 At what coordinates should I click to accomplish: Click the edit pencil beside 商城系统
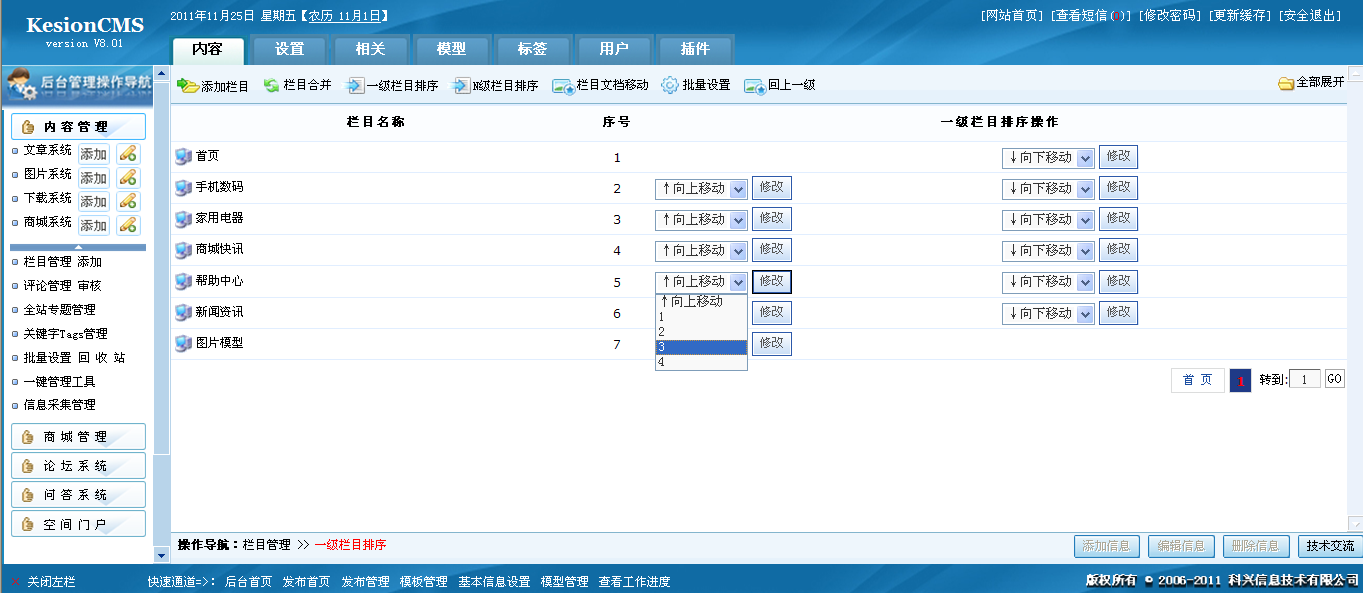tap(127, 225)
